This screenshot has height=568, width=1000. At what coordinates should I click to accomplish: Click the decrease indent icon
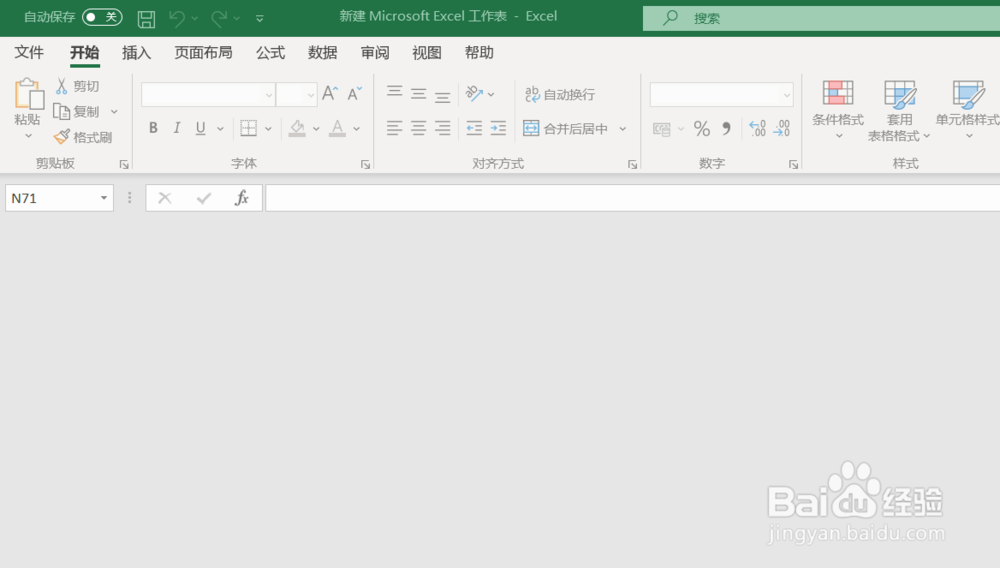[x=474, y=128]
